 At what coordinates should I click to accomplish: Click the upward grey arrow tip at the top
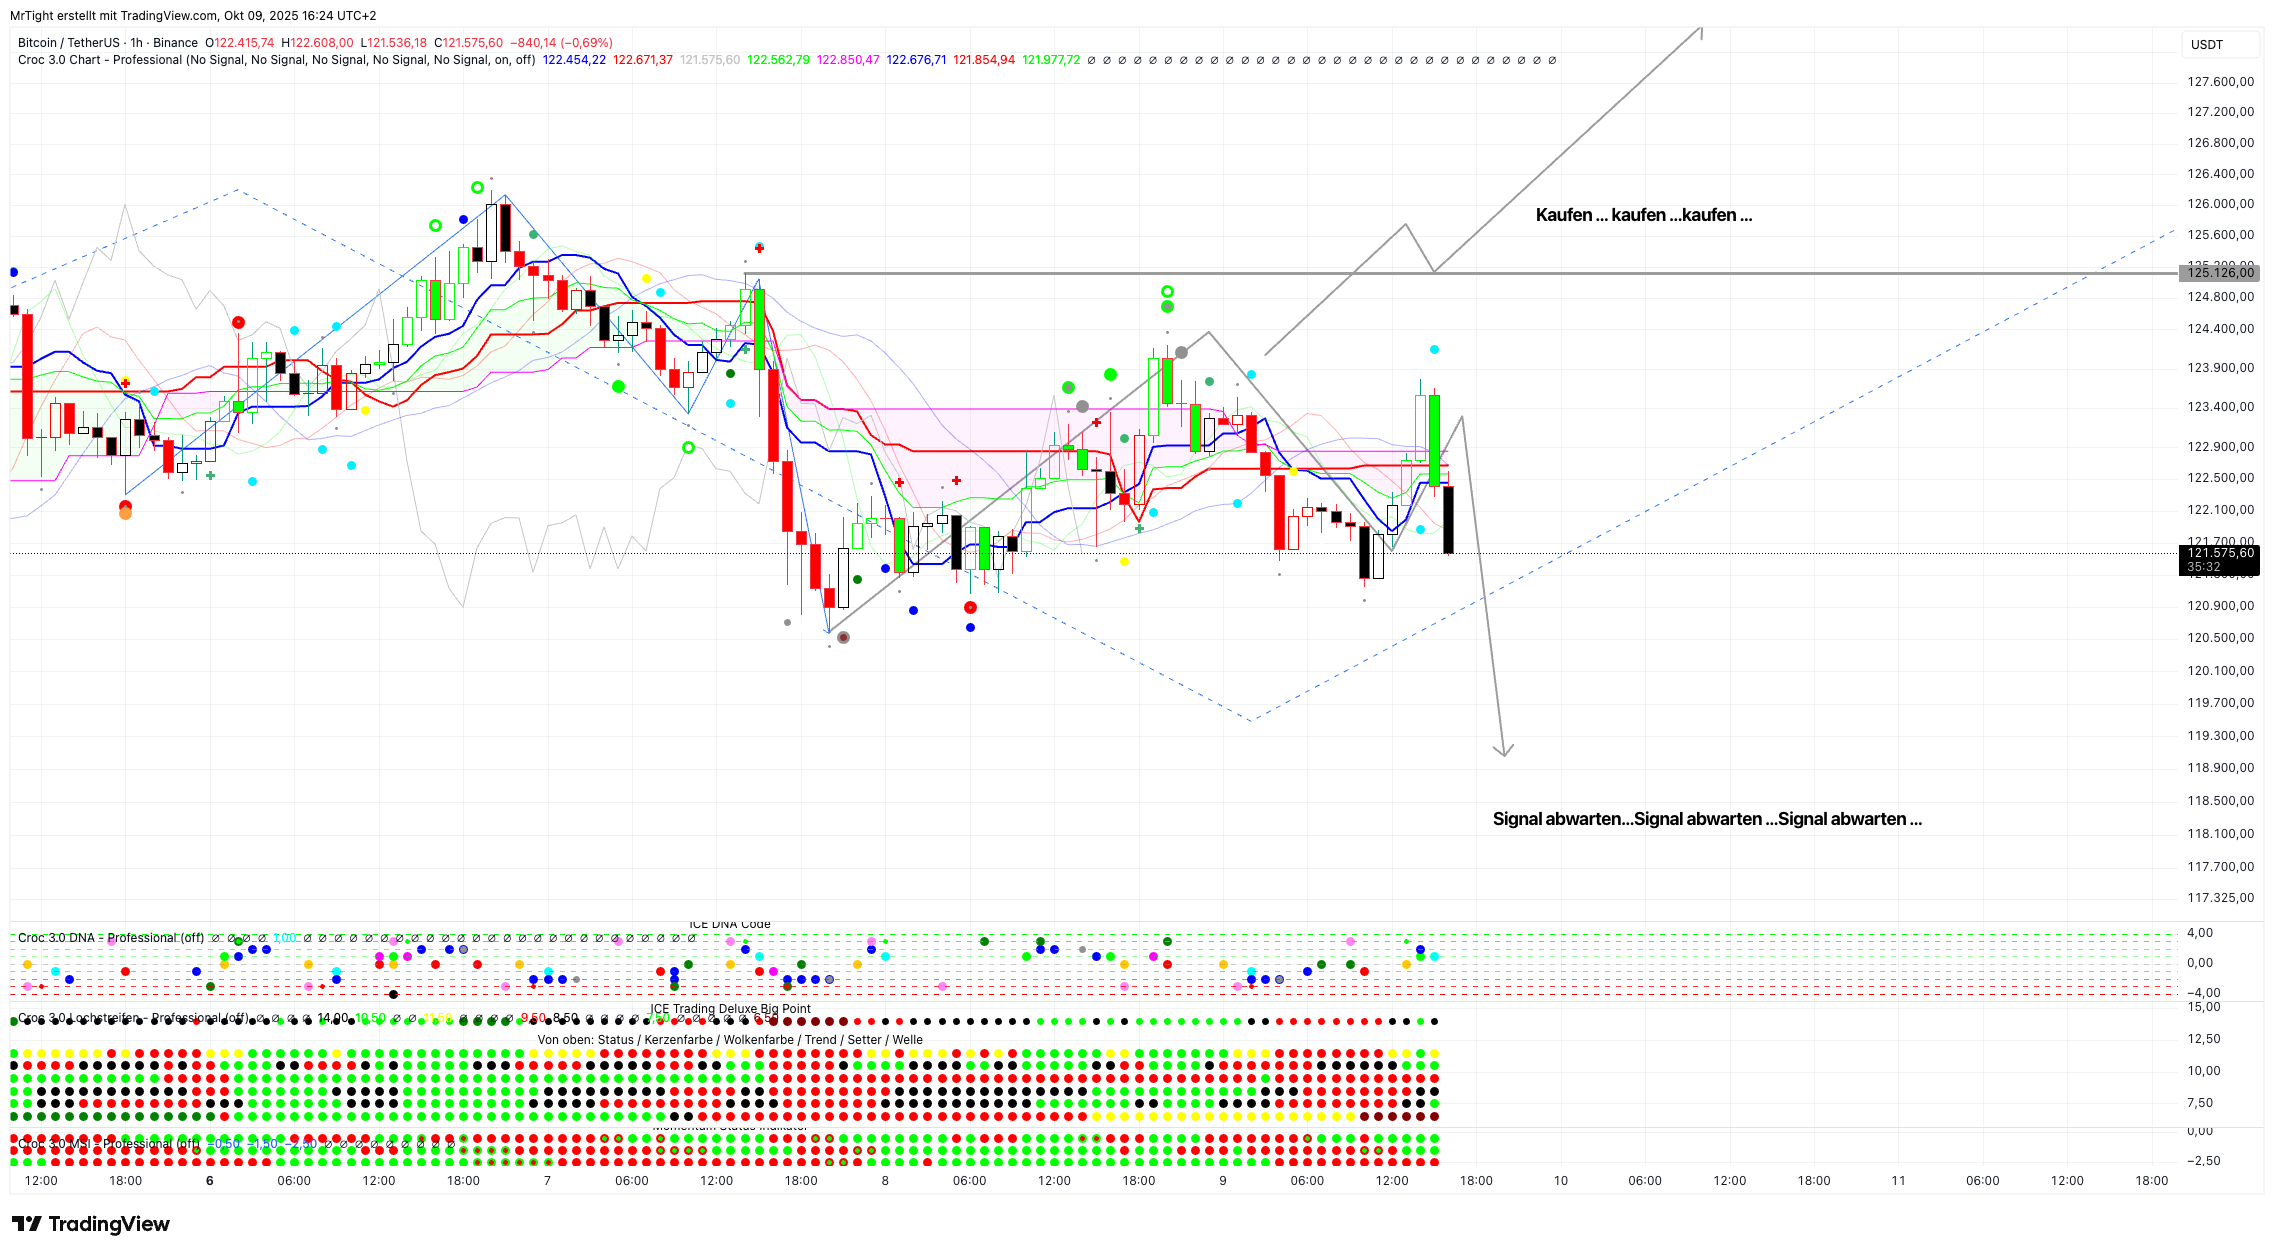(x=1699, y=30)
